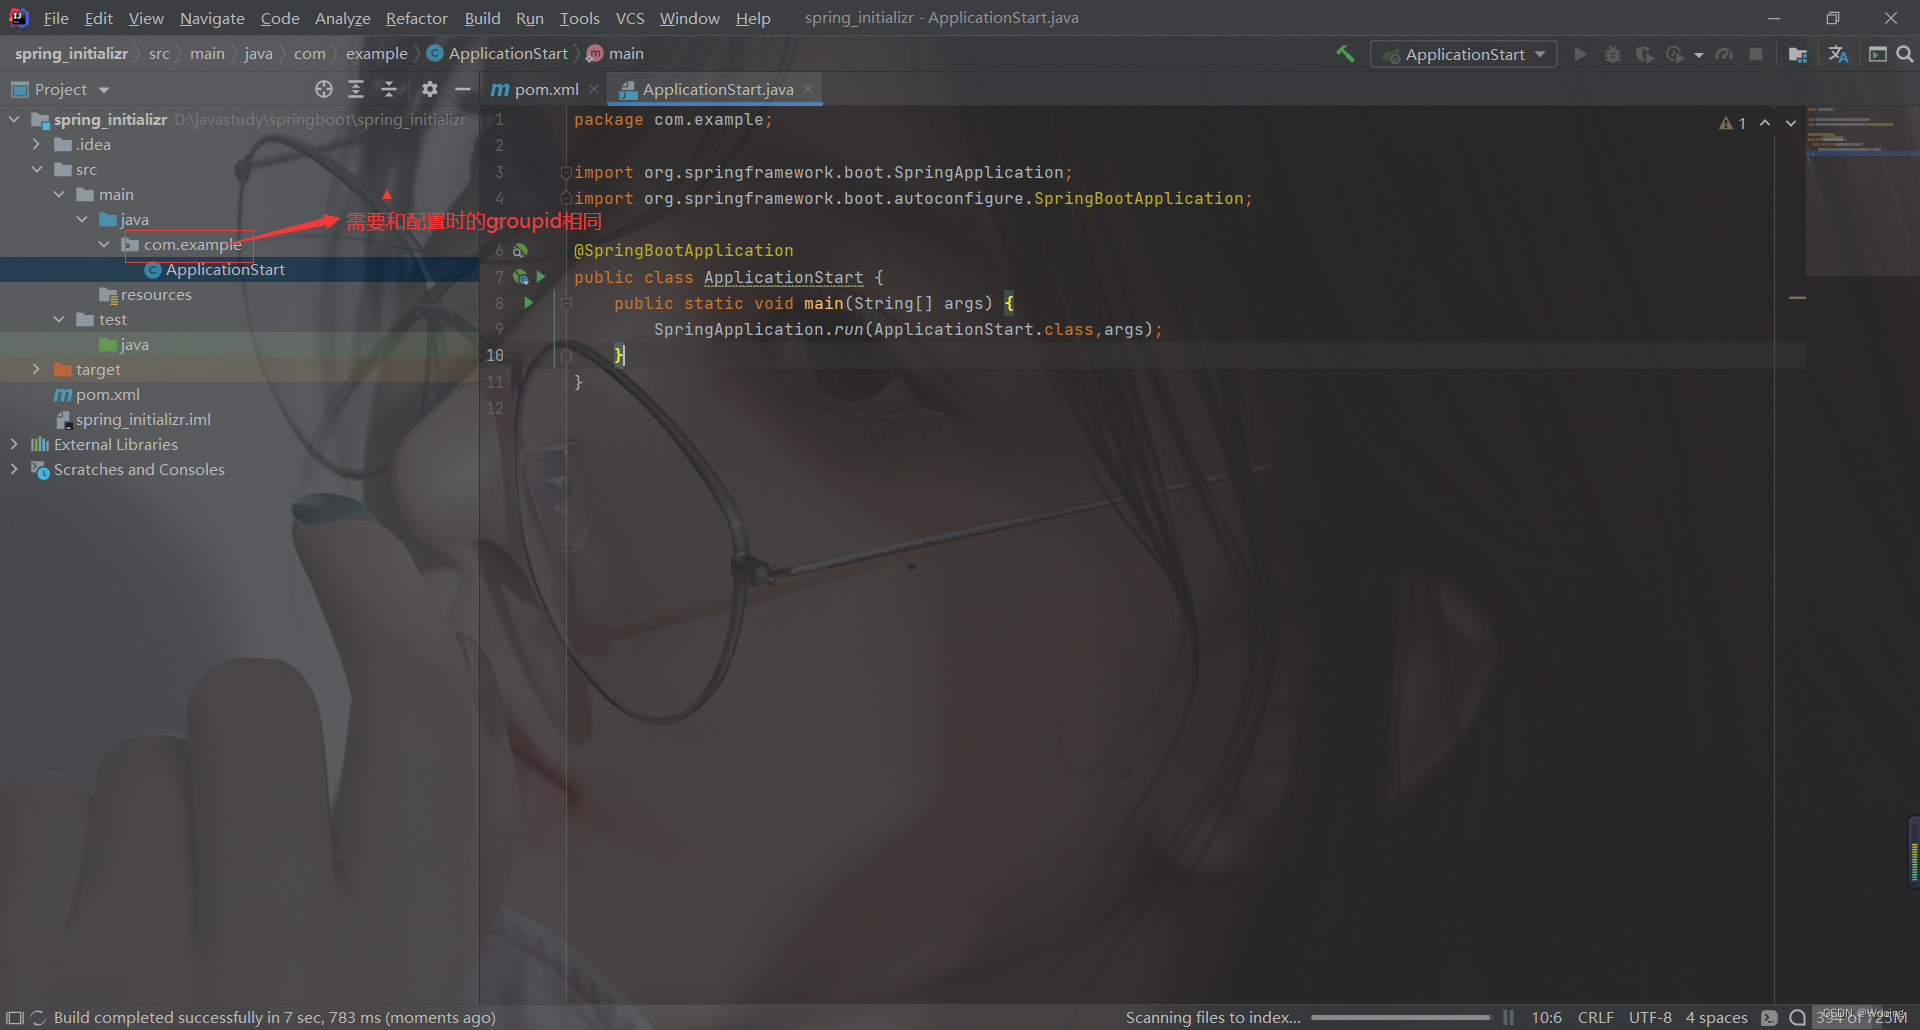This screenshot has width=1920, height=1030.
Task: Go to next highlighted error arrow
Action: [1791, 123]
